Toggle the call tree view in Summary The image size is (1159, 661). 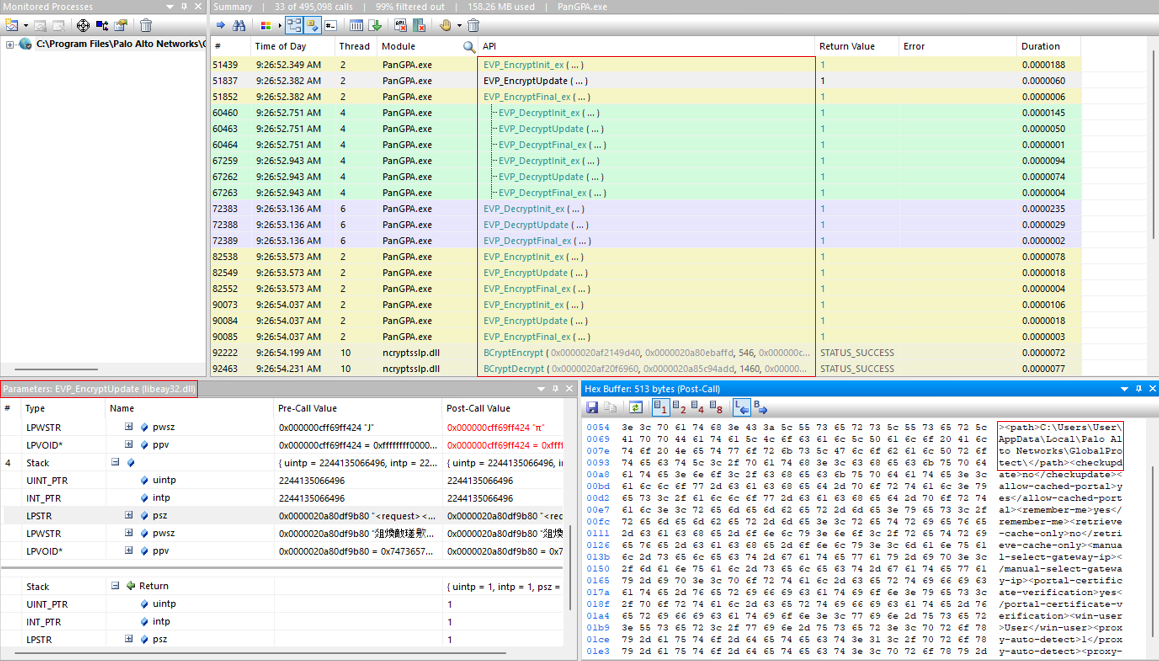(x=294, y=27)
